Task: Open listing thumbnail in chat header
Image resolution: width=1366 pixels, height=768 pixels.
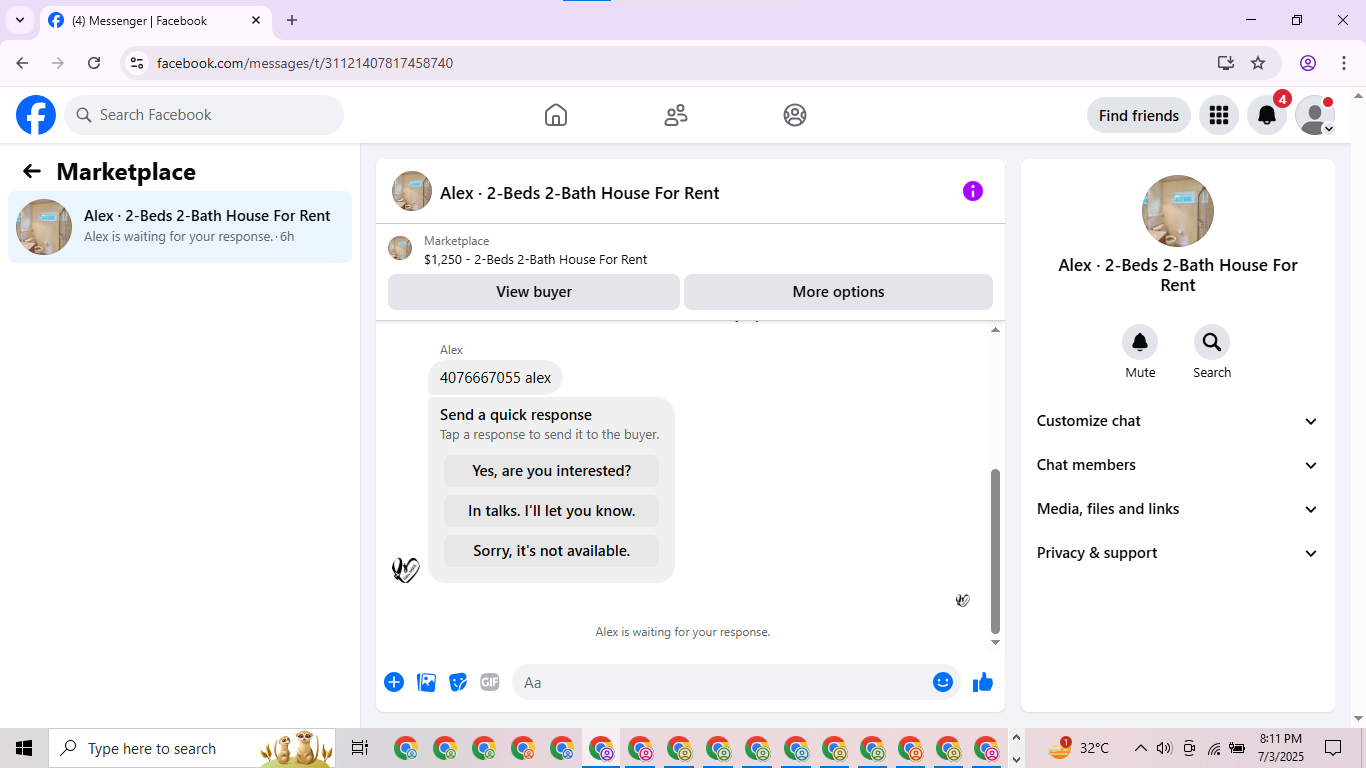Action: [412, 191]
